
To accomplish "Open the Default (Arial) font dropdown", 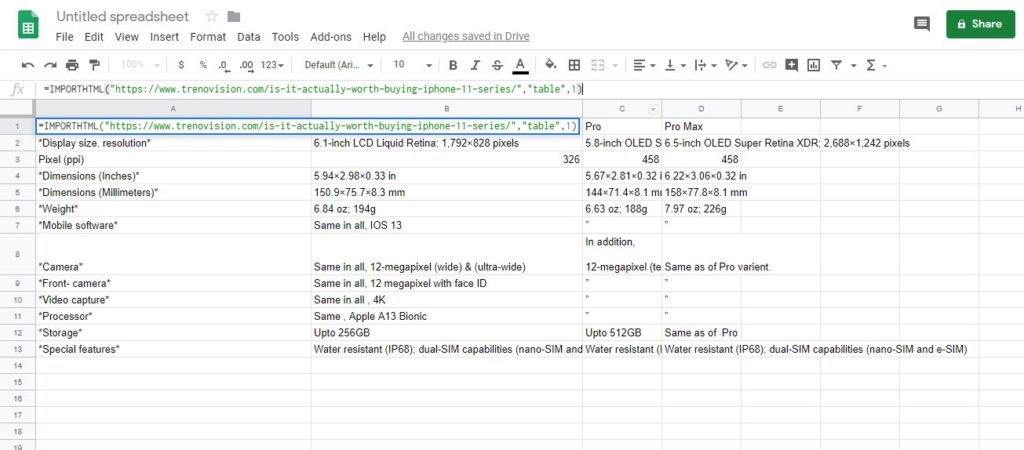I will tap(339, 65).
